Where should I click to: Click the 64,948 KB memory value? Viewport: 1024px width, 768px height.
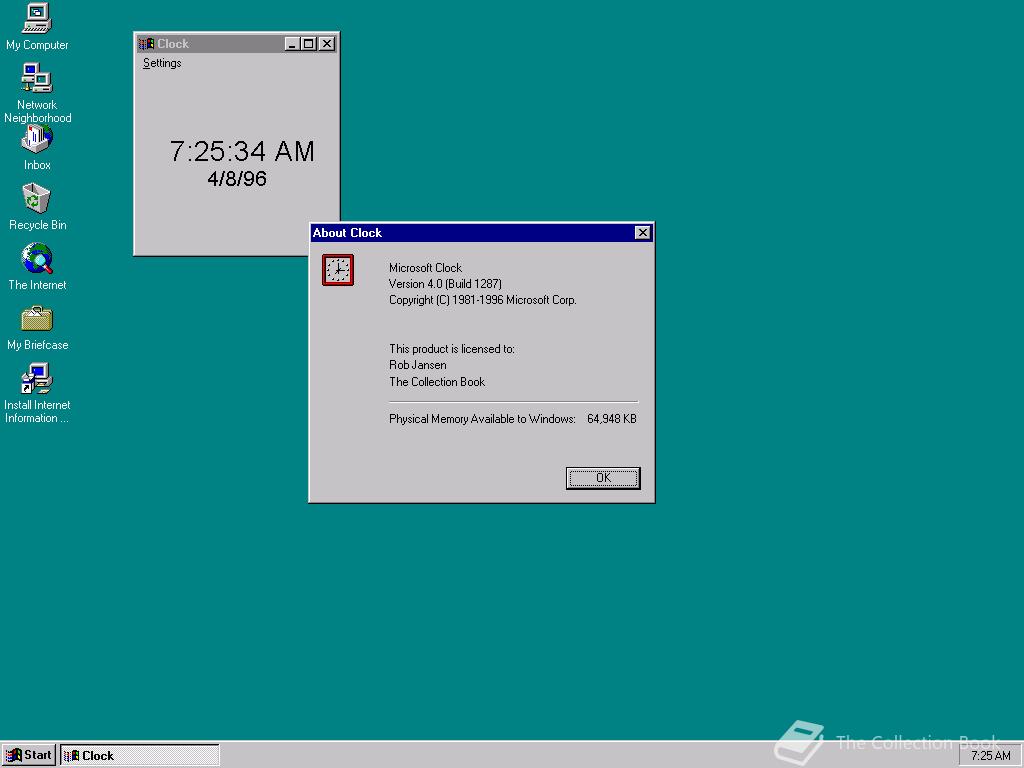611,419
